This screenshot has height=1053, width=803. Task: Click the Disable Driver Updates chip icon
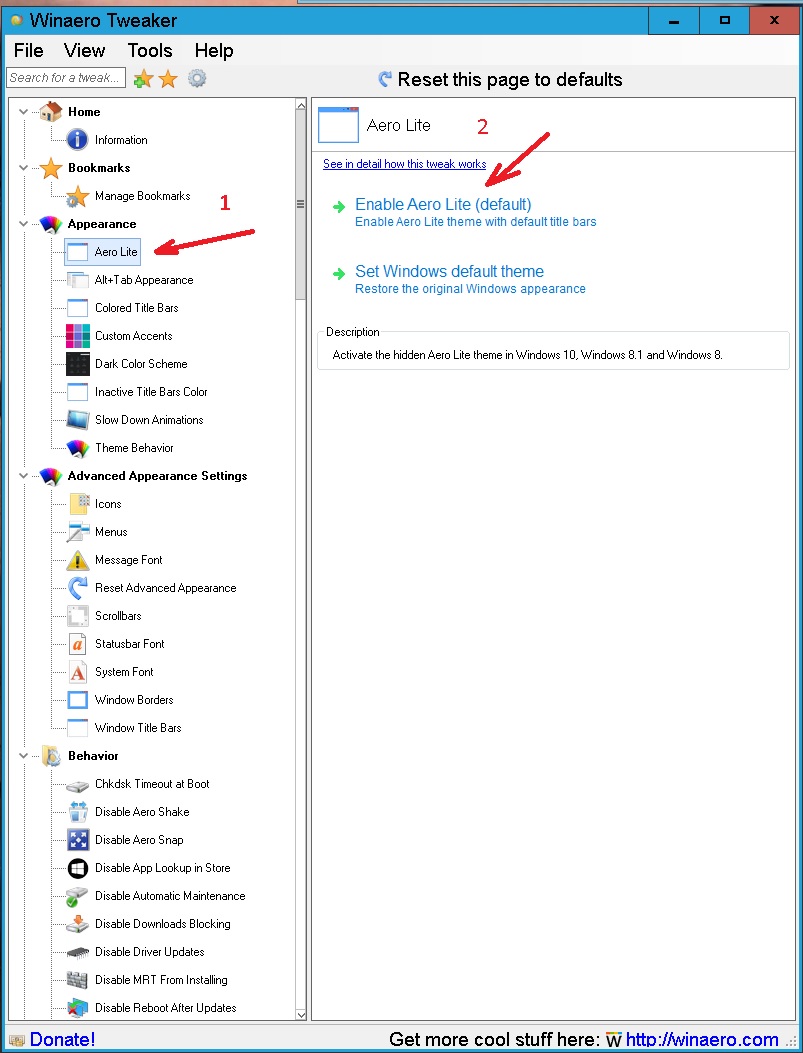[78, 952]
